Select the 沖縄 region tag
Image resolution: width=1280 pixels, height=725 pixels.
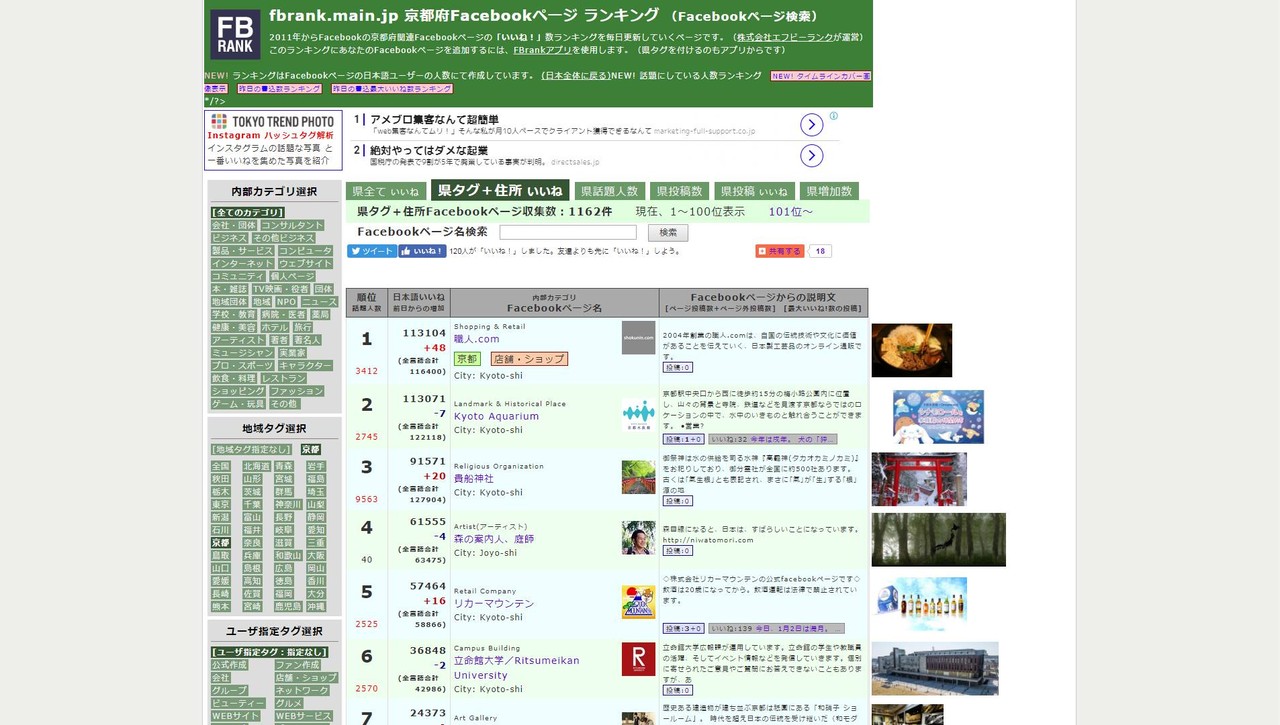coord(316,607)
